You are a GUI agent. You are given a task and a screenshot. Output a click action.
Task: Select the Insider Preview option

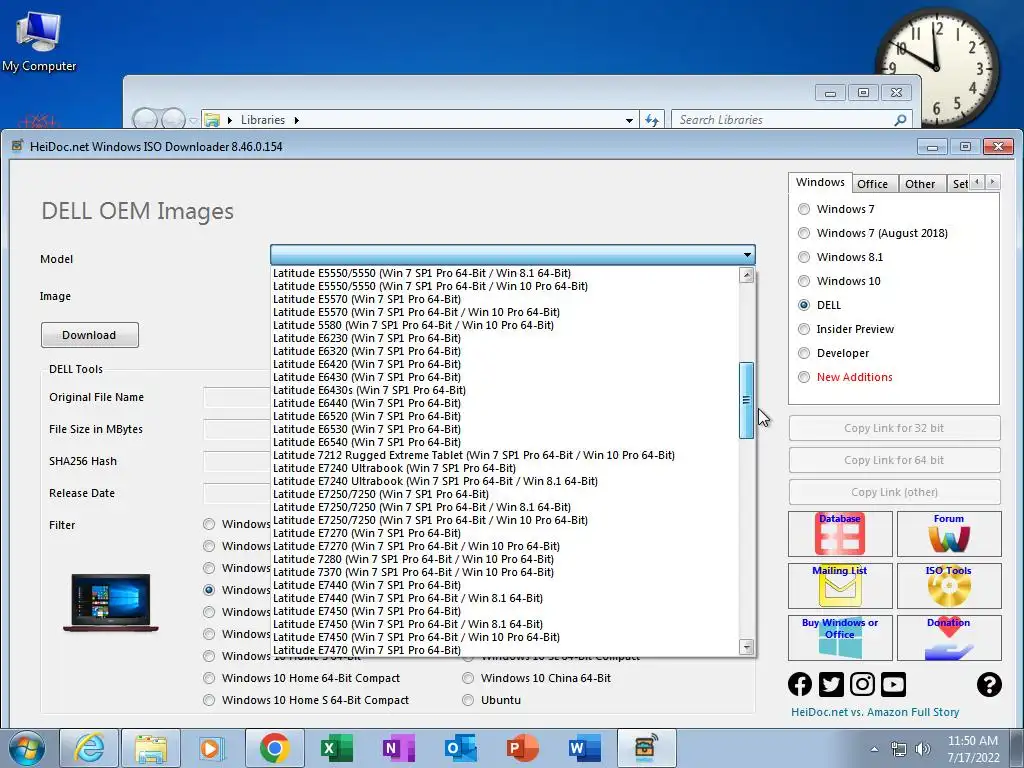pyautogui.click(x=804, y=329)
